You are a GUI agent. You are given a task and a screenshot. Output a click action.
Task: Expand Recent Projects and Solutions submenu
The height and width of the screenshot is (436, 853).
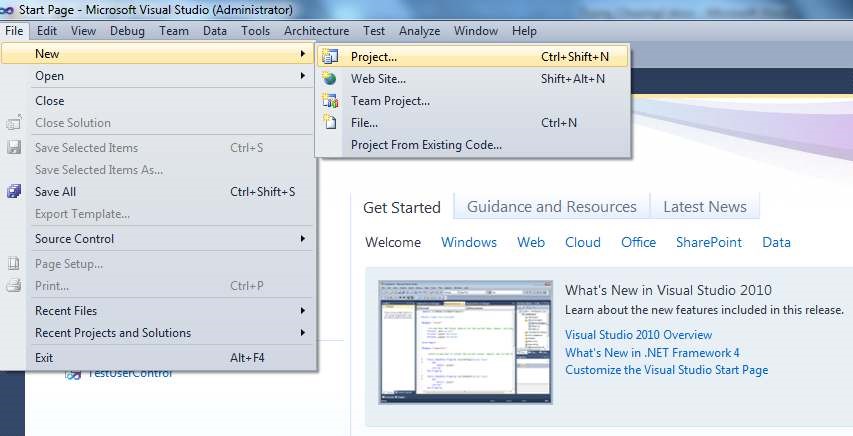point(302,333)
